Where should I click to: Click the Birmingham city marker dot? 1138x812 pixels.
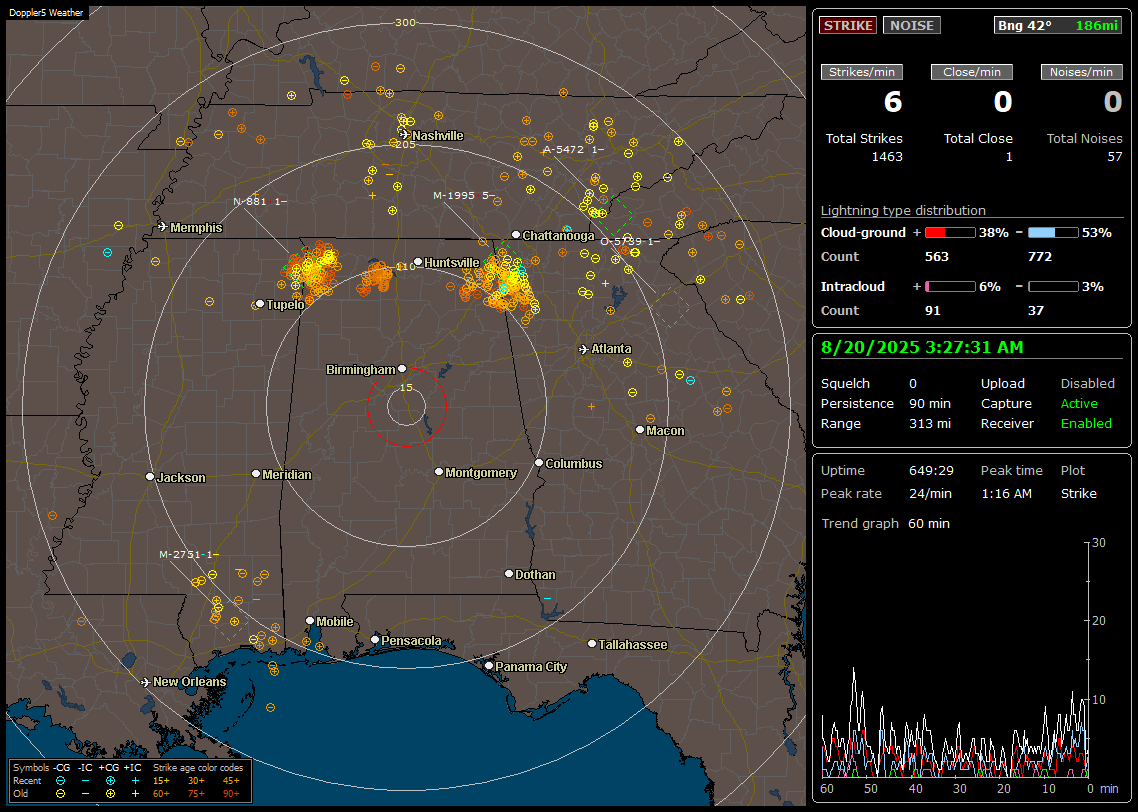402,369
